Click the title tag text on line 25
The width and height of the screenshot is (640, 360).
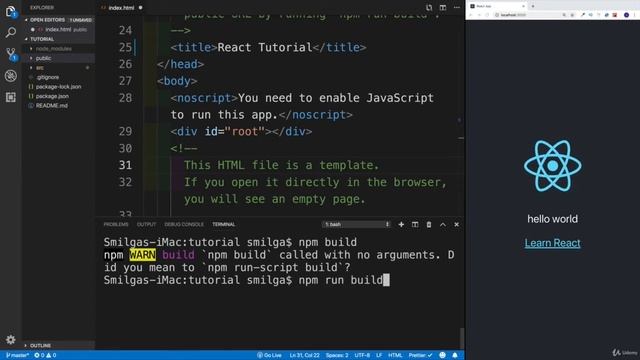[268, 47]
